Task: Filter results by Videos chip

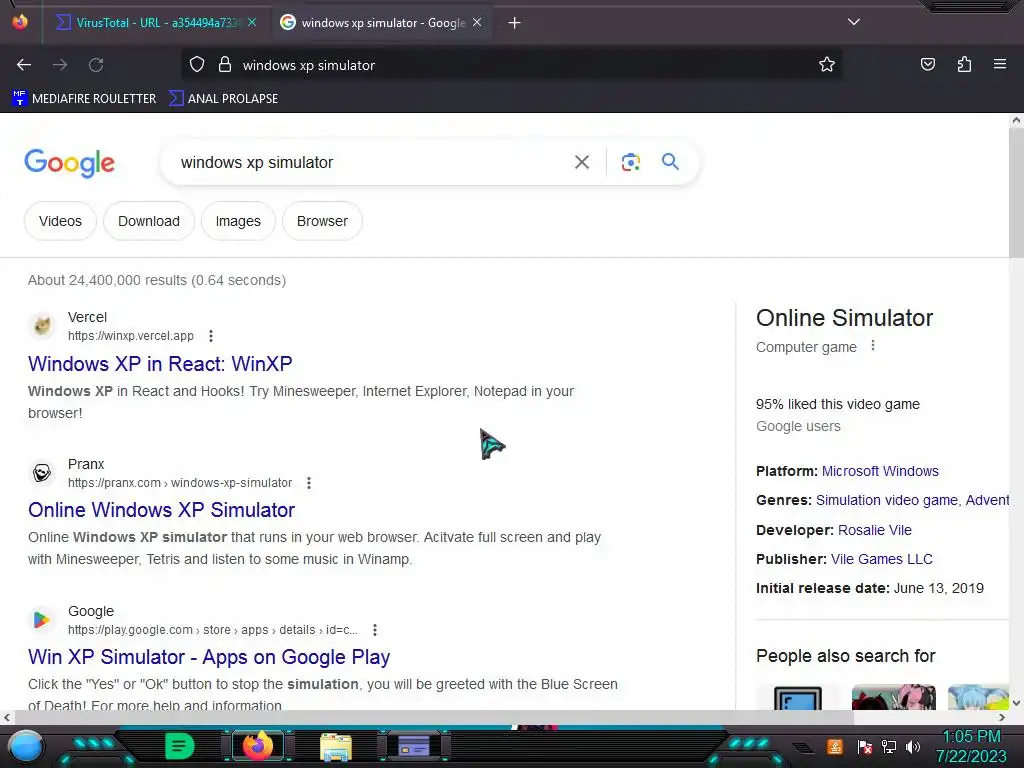Action: coord(60,221)
